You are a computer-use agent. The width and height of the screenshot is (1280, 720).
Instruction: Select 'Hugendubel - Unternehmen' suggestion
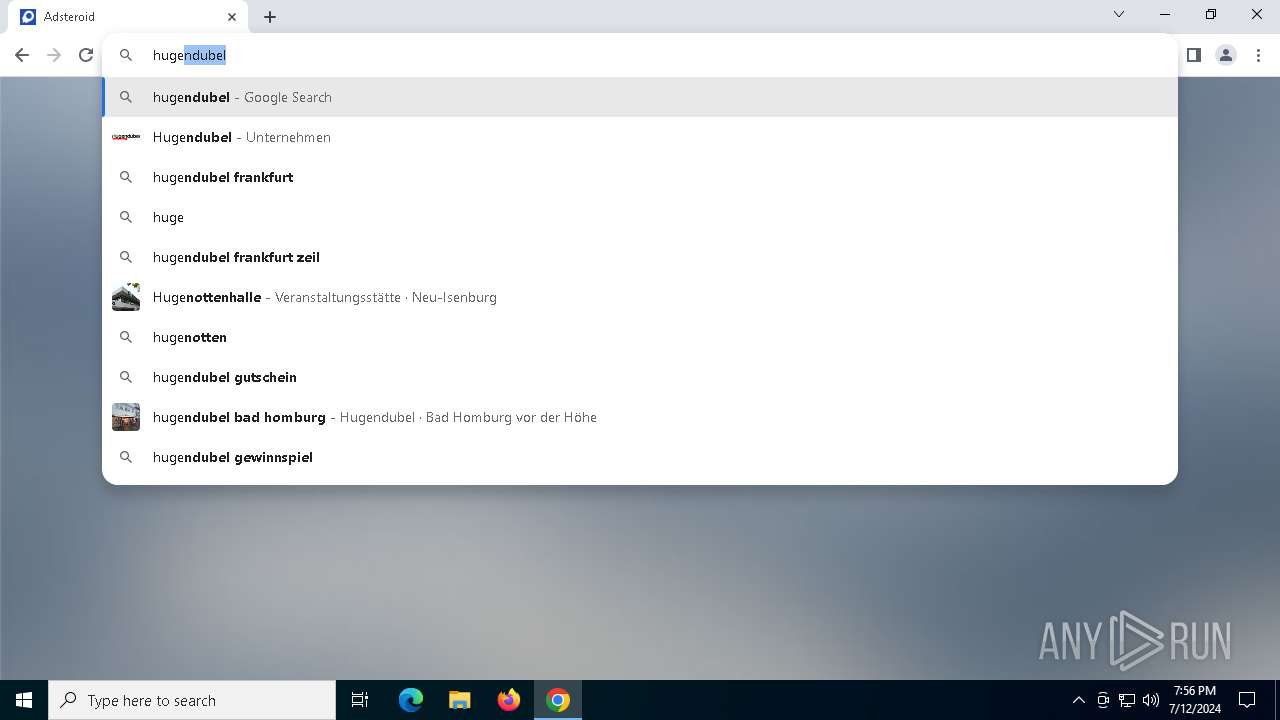640,137
